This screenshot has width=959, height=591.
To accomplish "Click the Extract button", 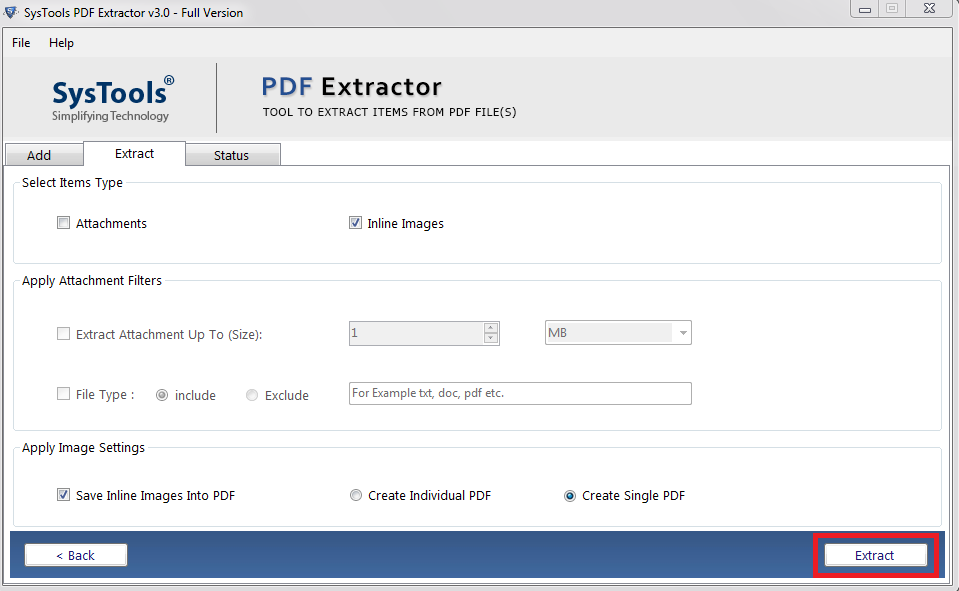I will click(x=875, y=555).
